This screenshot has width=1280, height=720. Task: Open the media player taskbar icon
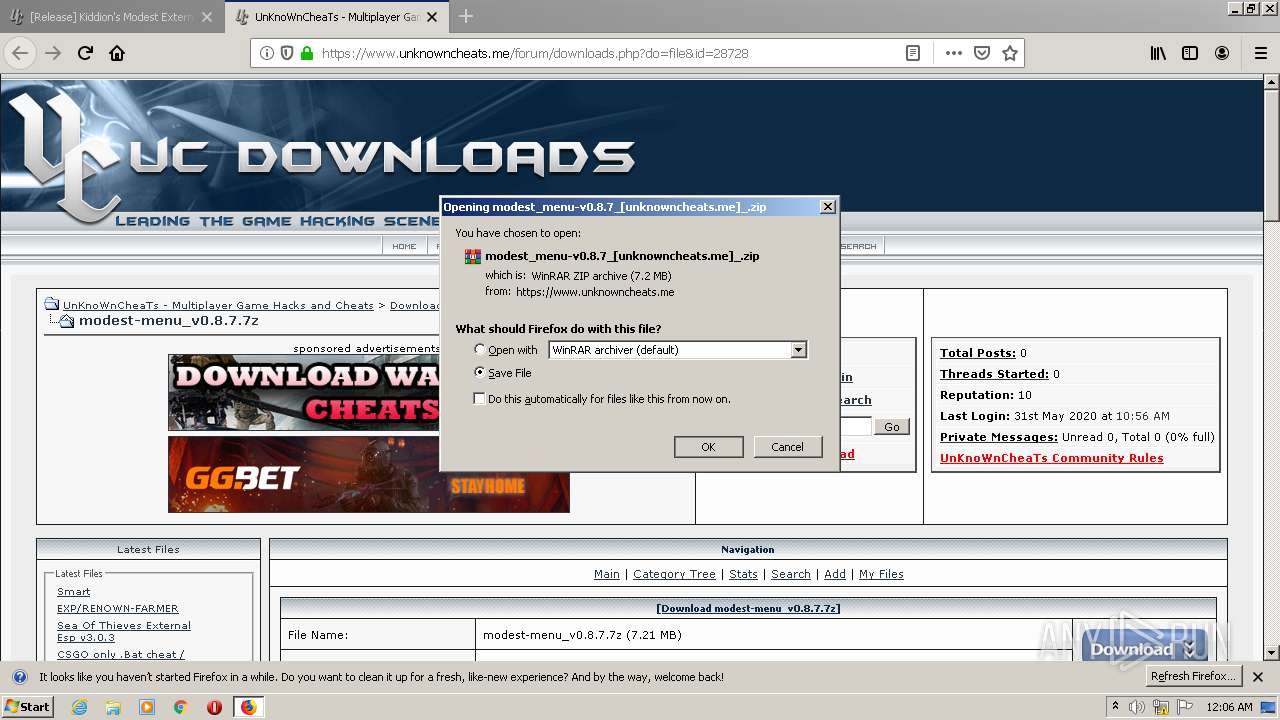147,707
